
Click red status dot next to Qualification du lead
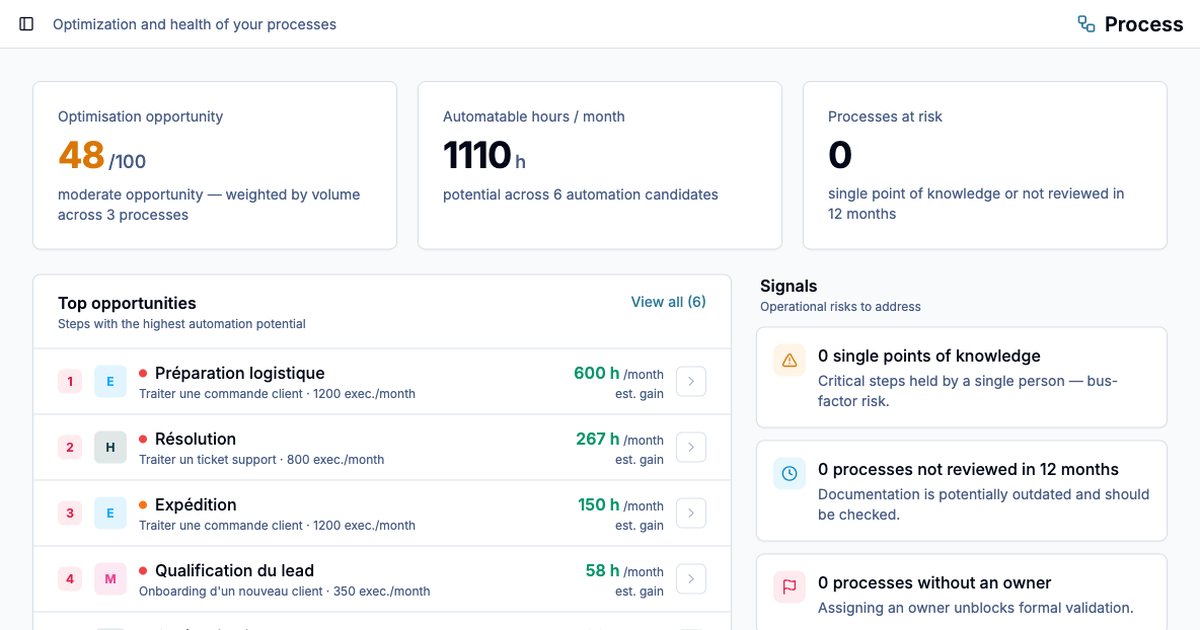tap(143, 571)
